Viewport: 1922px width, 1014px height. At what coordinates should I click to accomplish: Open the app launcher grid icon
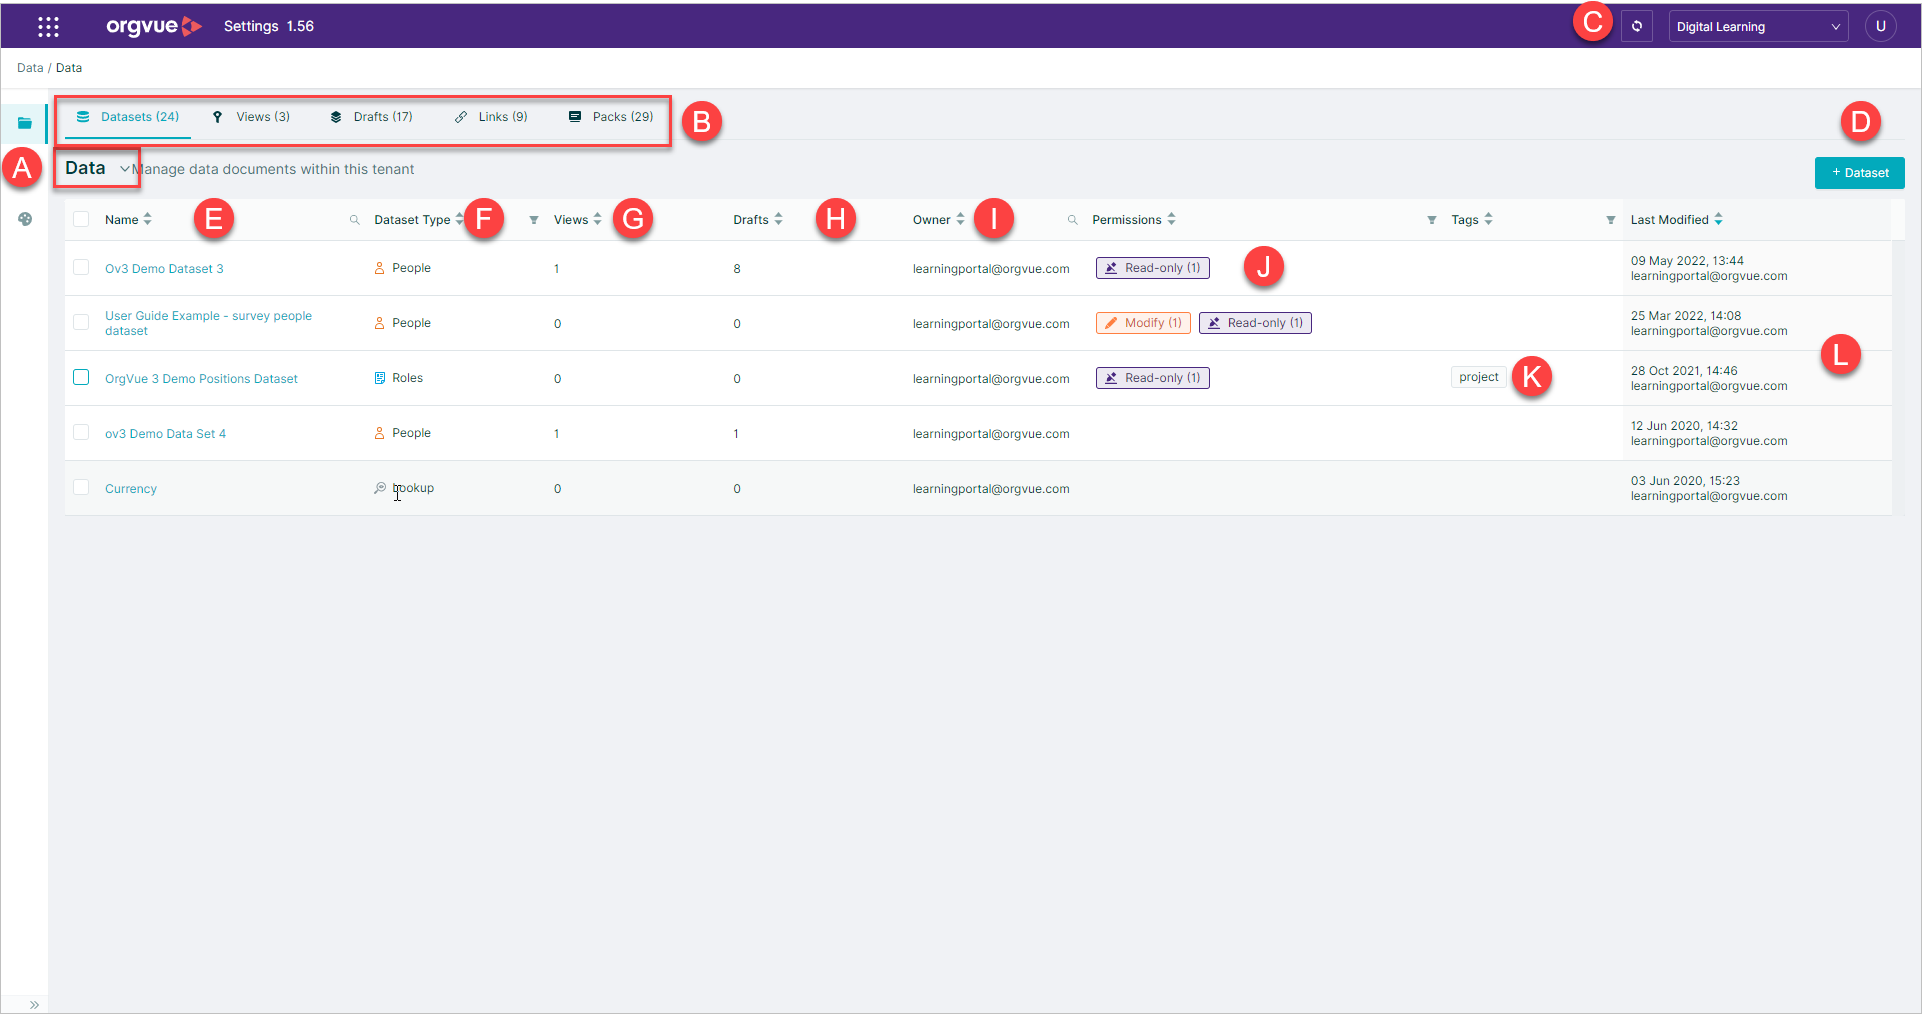[48, 27]
